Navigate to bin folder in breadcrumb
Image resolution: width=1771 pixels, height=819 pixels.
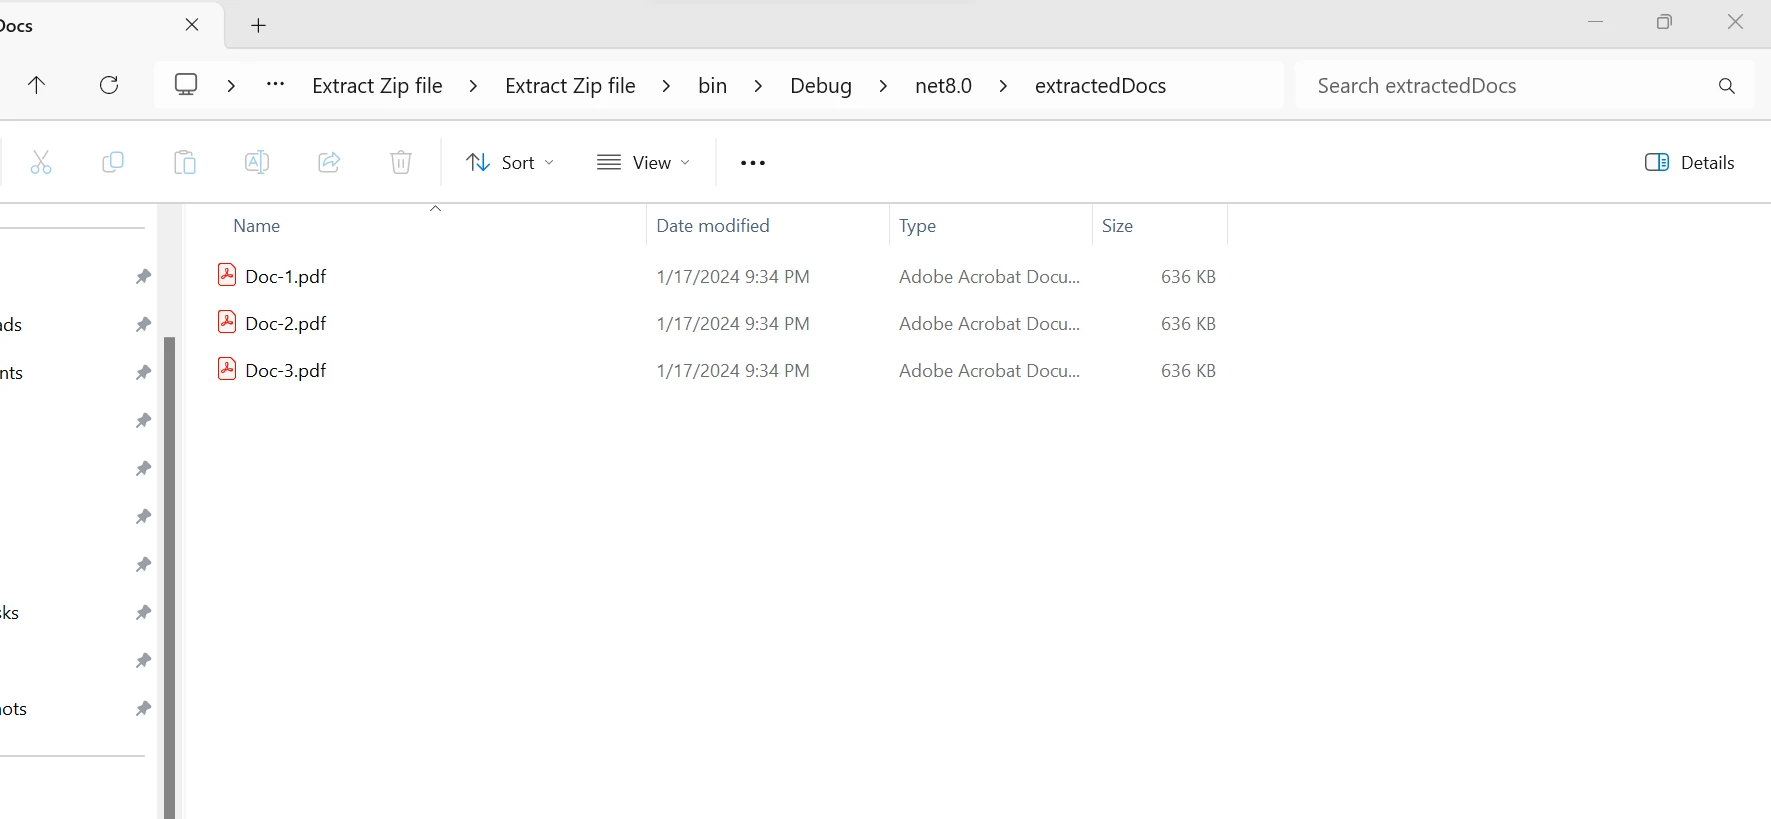(x=712, y=86)
